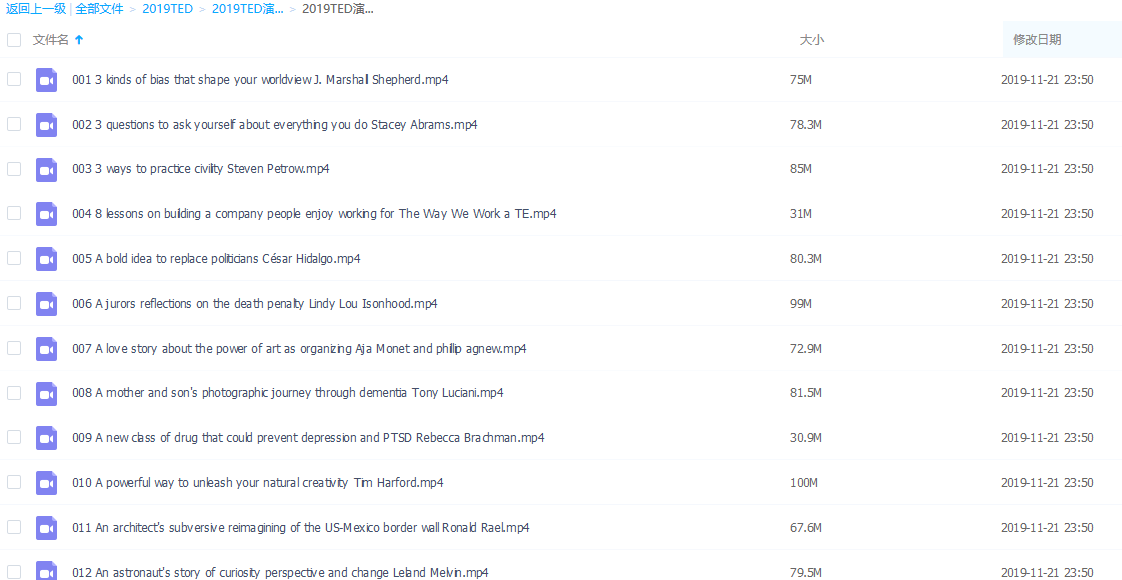The height and width of the screenshot is (580, 1122).
Task: Click video icon for 001 3 kinds of bias file
Action: [46, 80]
